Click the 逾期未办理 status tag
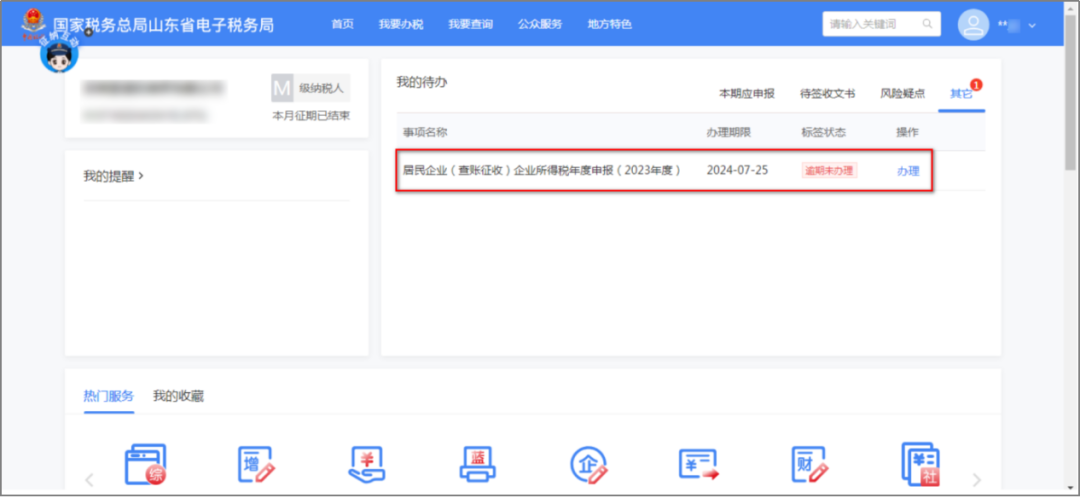The image size is (1080, 498). [829, 170]
